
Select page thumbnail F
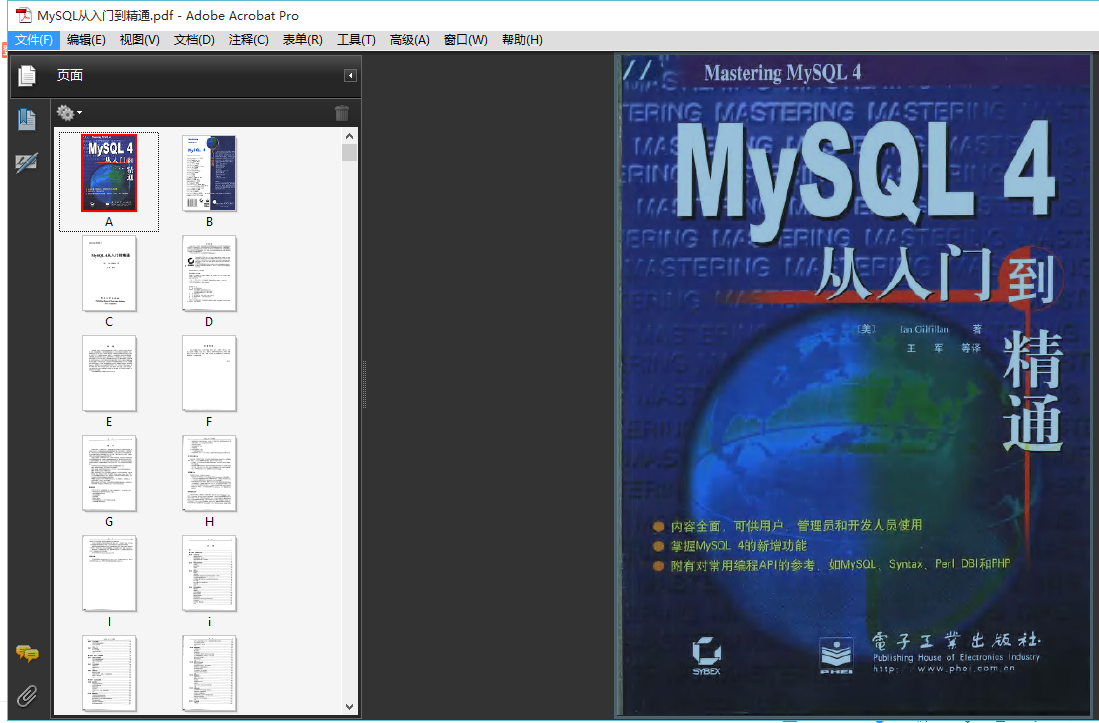[209, 373]
